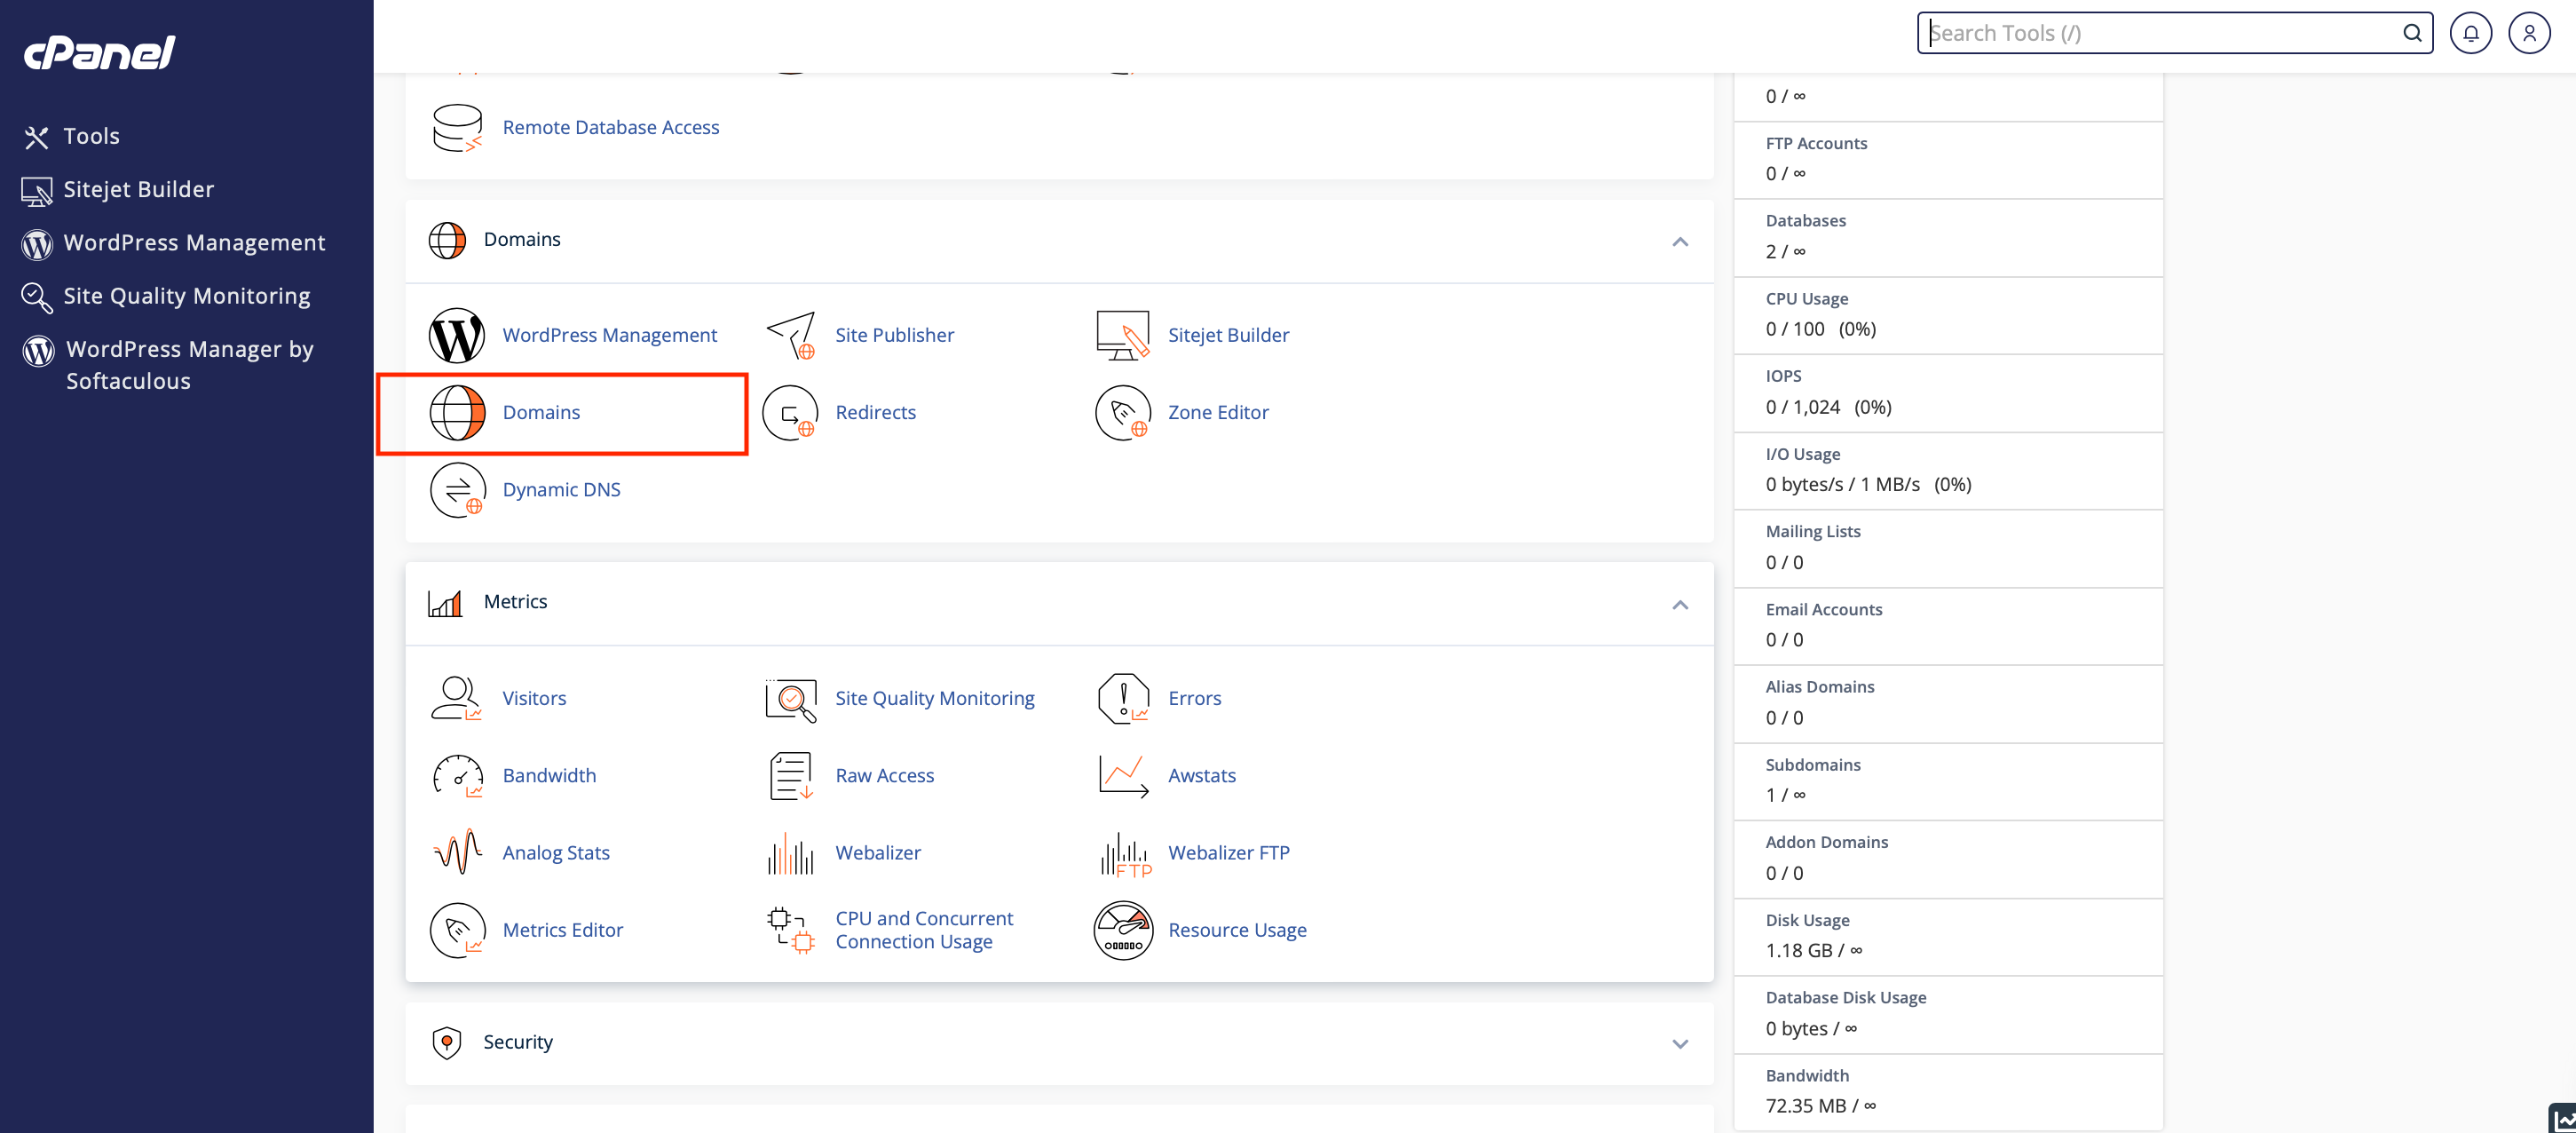
Task: Click the Resource Usage link
Action: click(x=1237, y=931)
